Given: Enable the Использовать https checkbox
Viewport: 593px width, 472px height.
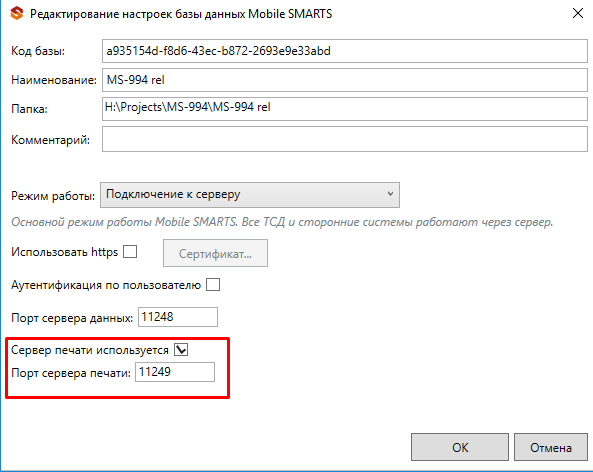Looking at the screenshot, I should pos(130,252).
